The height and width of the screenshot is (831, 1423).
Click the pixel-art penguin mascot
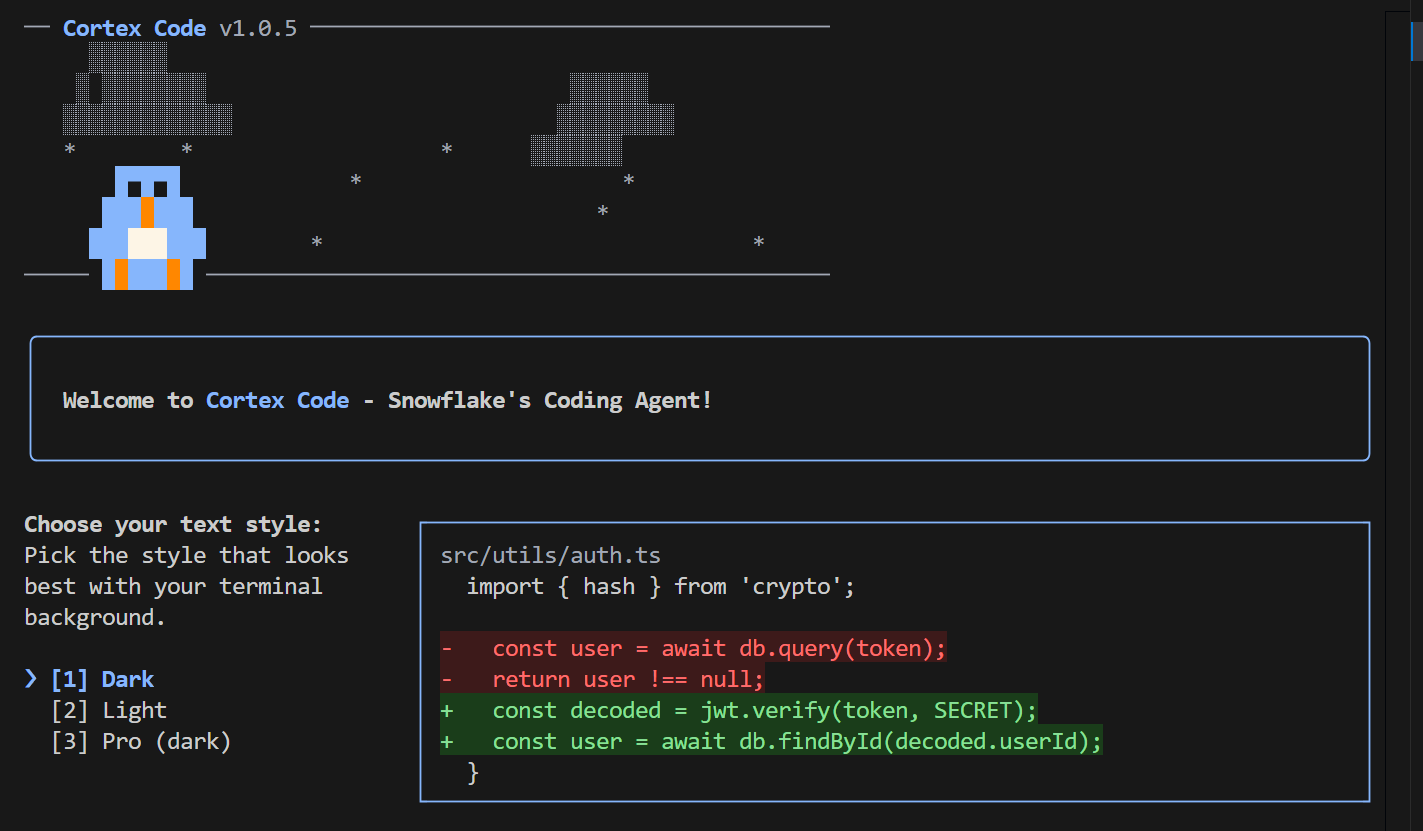[x=147, y=230]
